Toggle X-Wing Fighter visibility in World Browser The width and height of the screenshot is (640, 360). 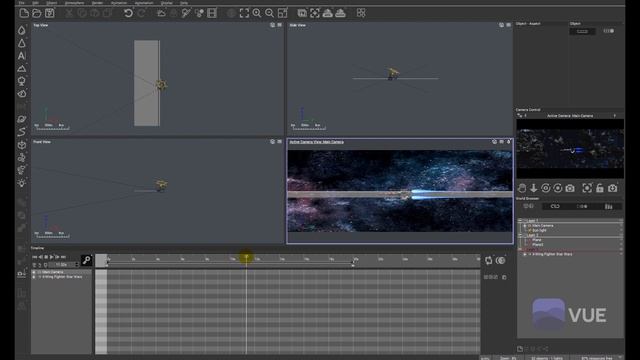(x=621, y=254)
